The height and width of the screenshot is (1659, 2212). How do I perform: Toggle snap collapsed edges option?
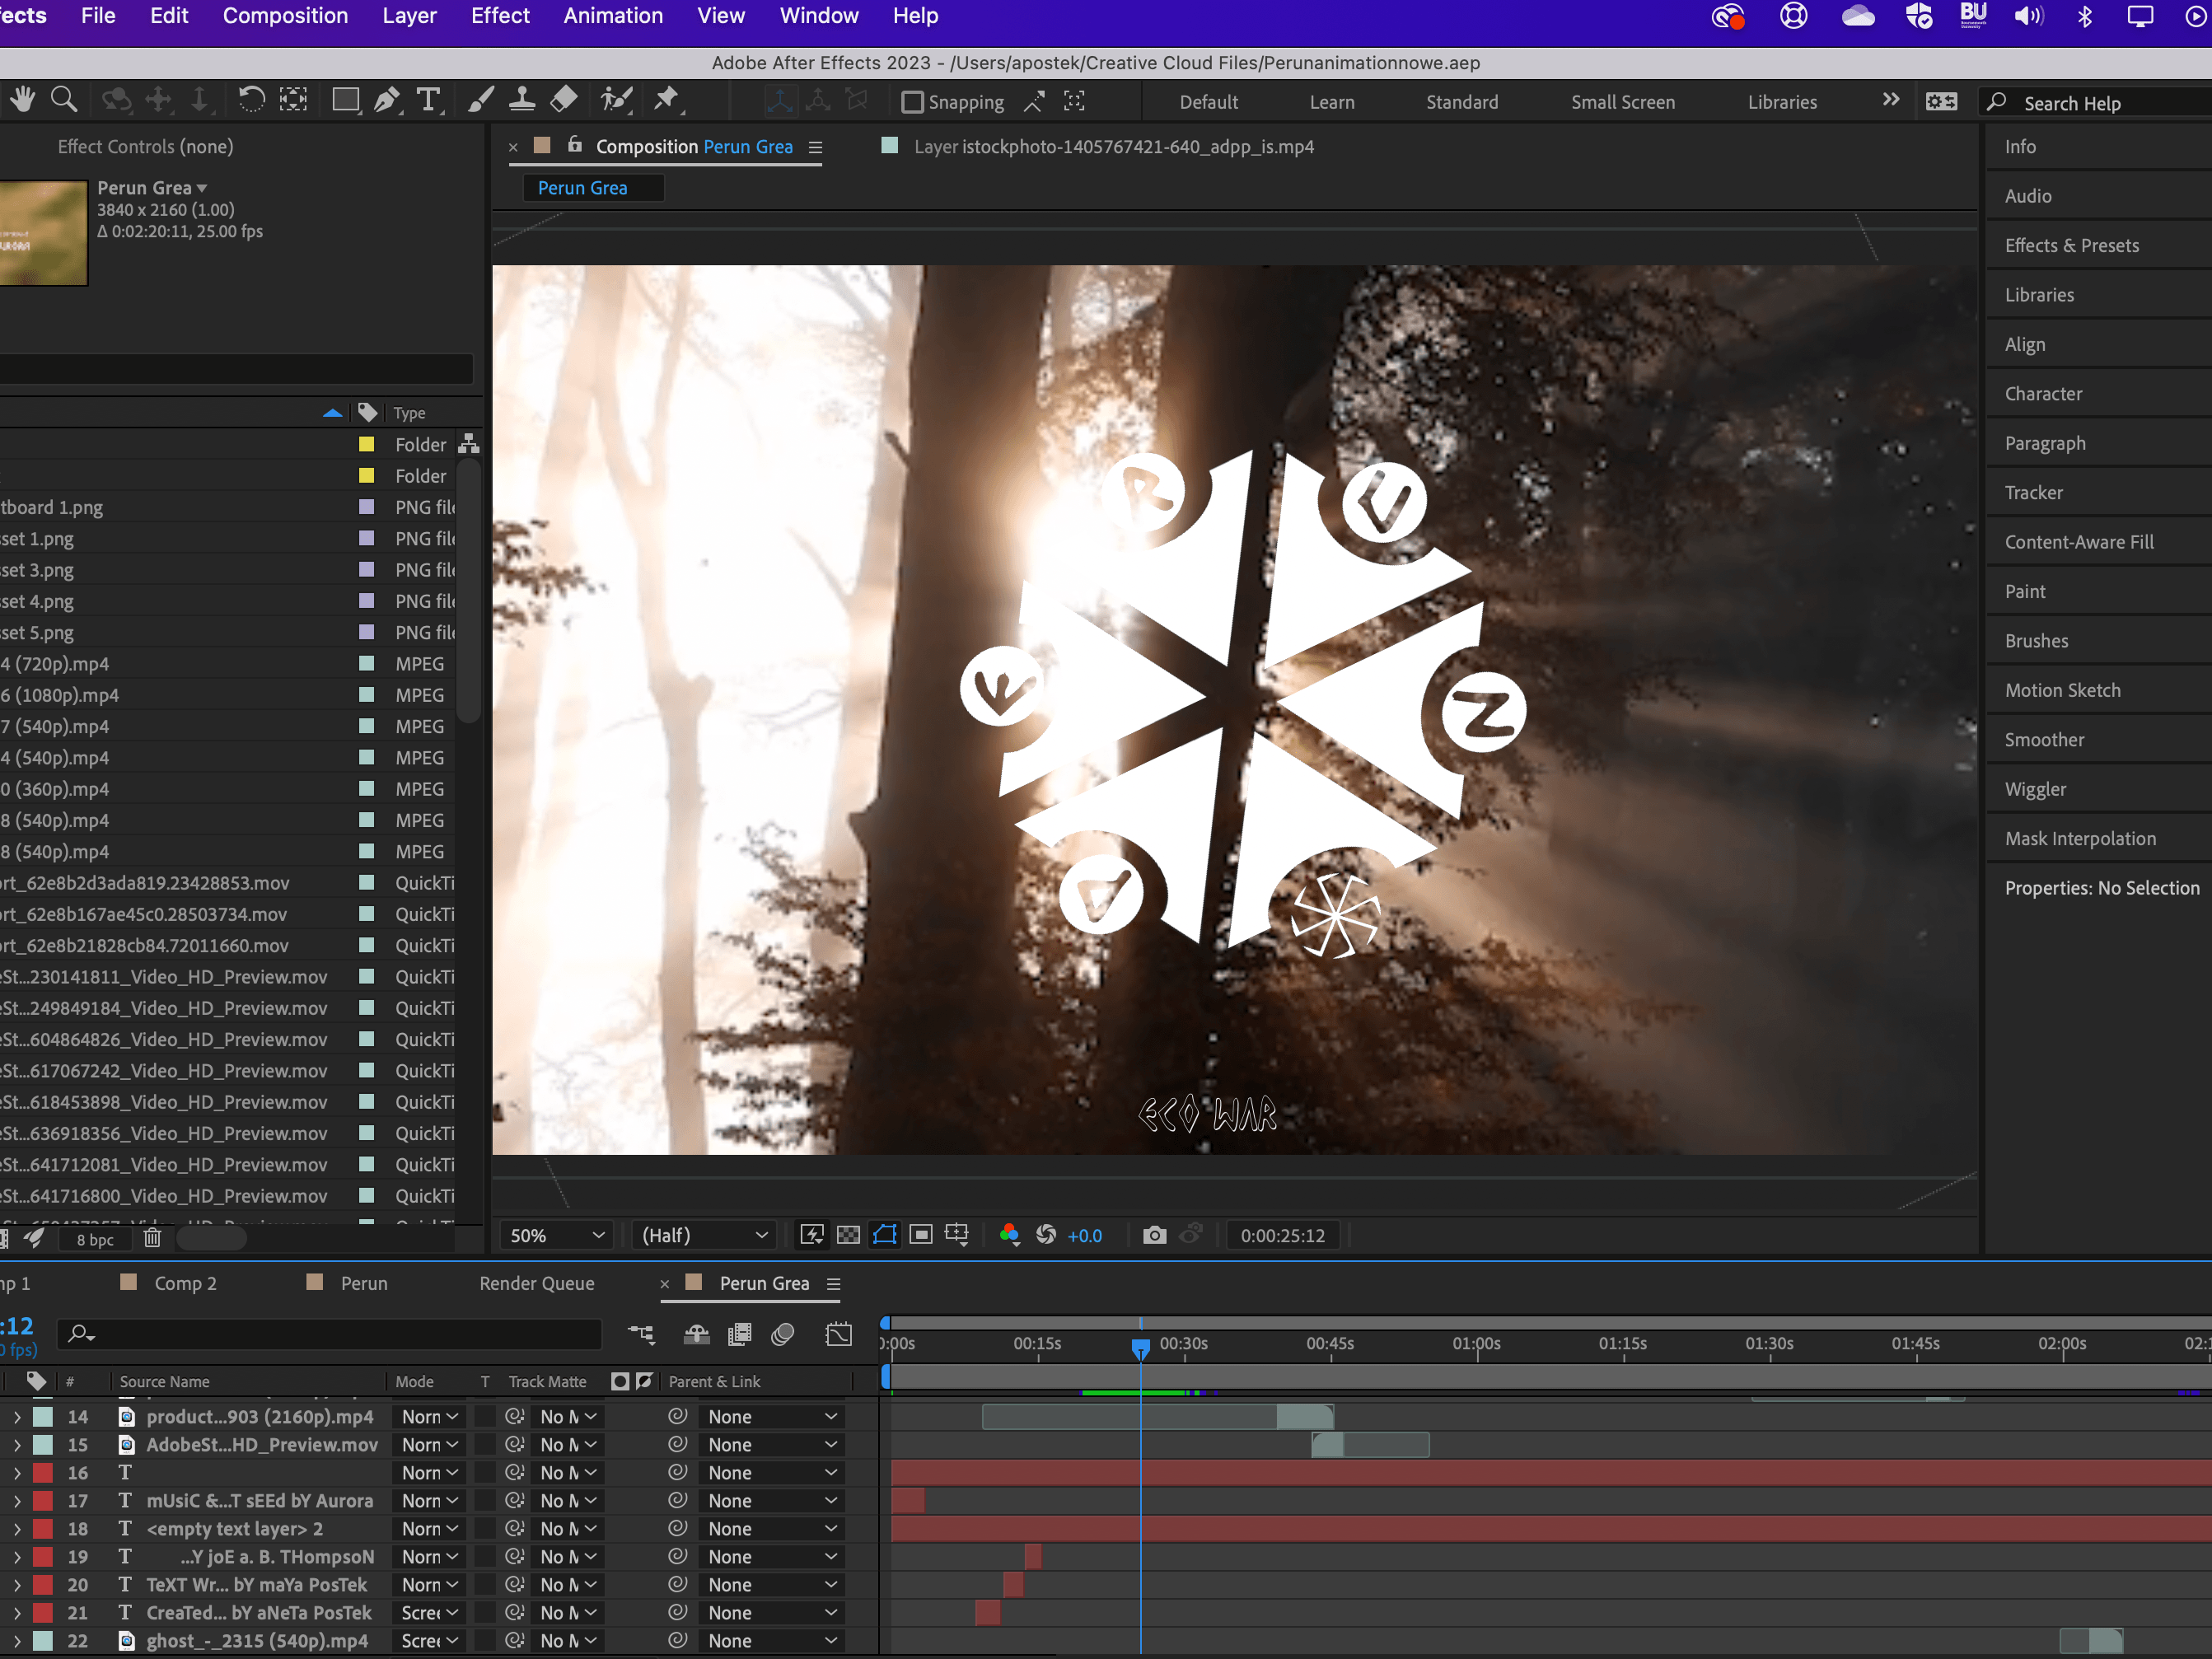pyautogui.click(x=1074, y=101)
